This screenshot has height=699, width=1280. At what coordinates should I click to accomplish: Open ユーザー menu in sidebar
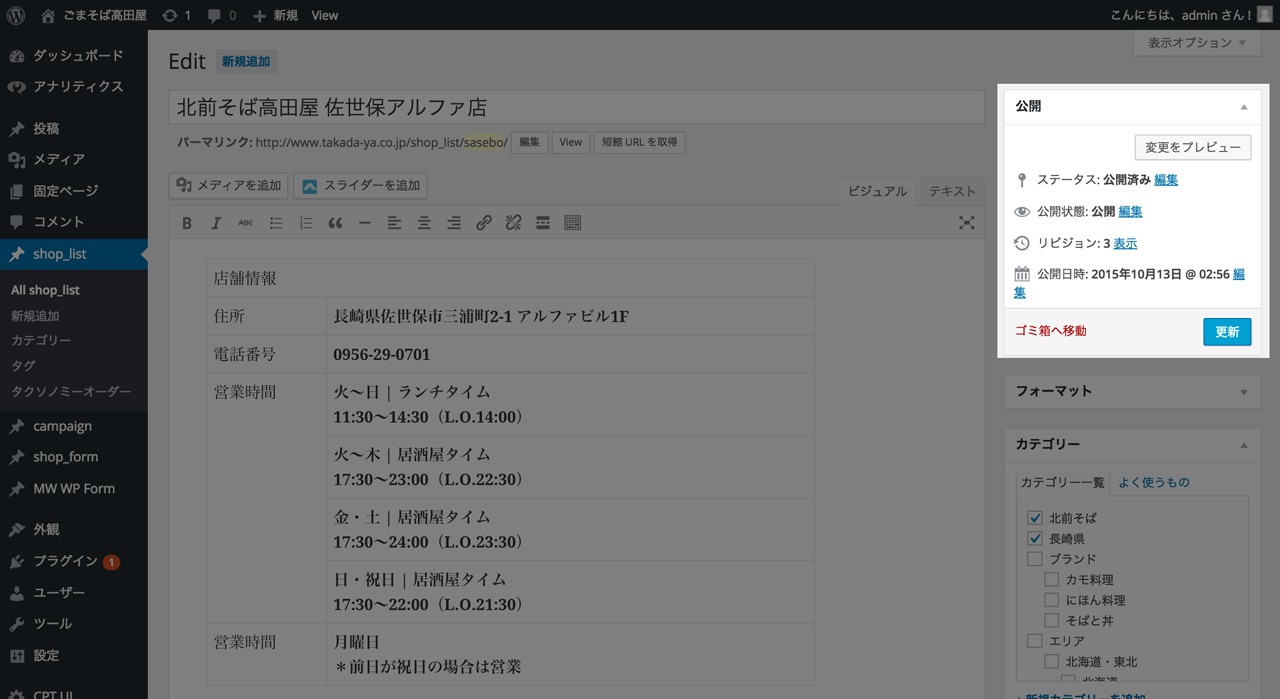pos(74,592)
